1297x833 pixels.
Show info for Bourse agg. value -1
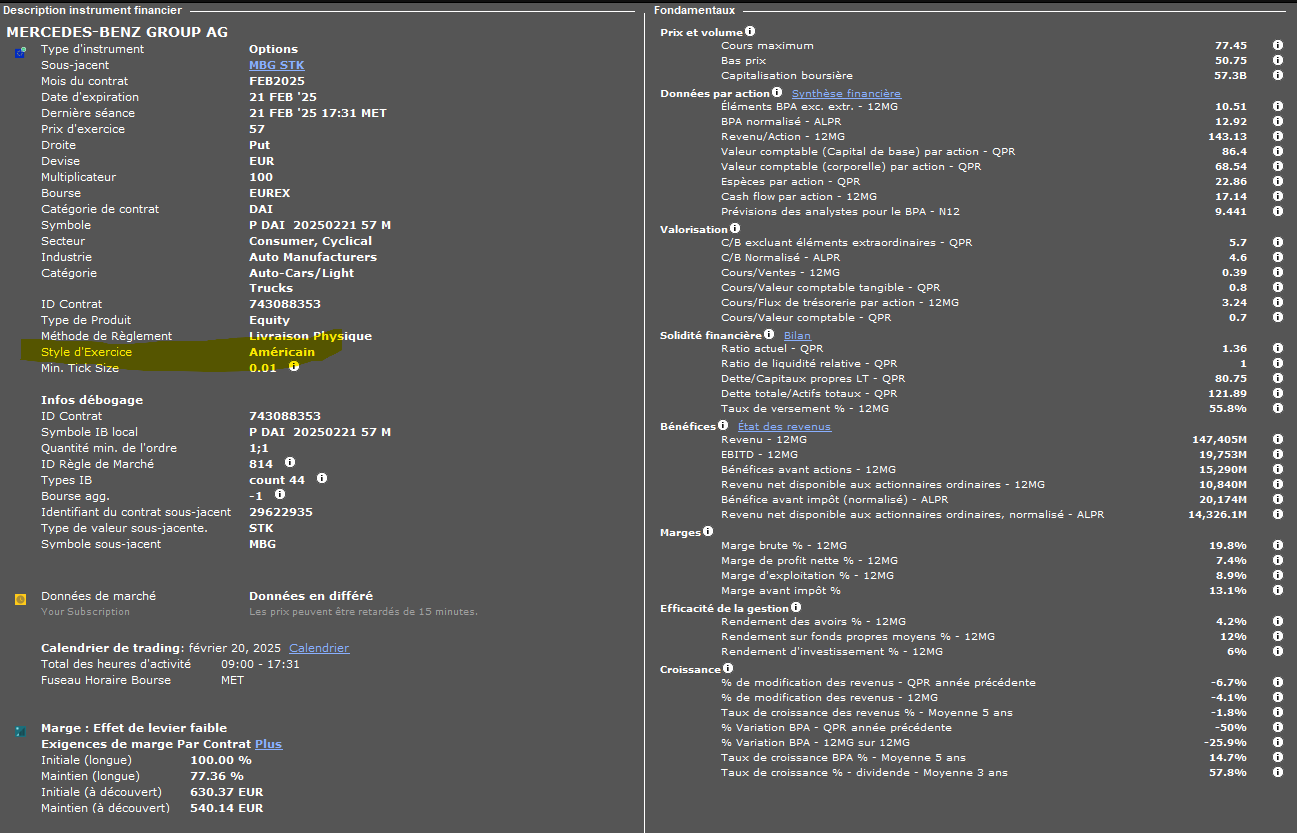tap(280, 494)
